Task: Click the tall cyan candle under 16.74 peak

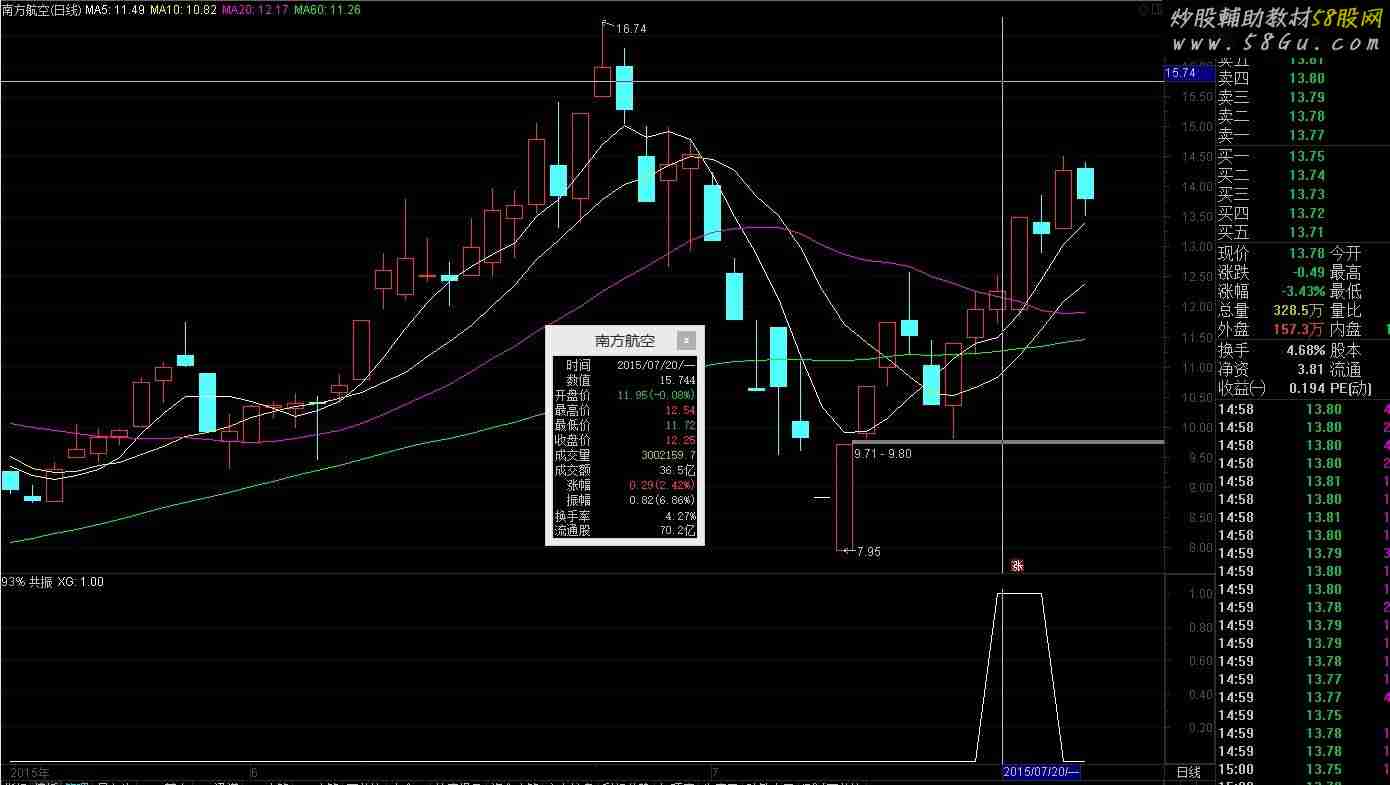Action: pyautogui.click(x=624, y=88)
